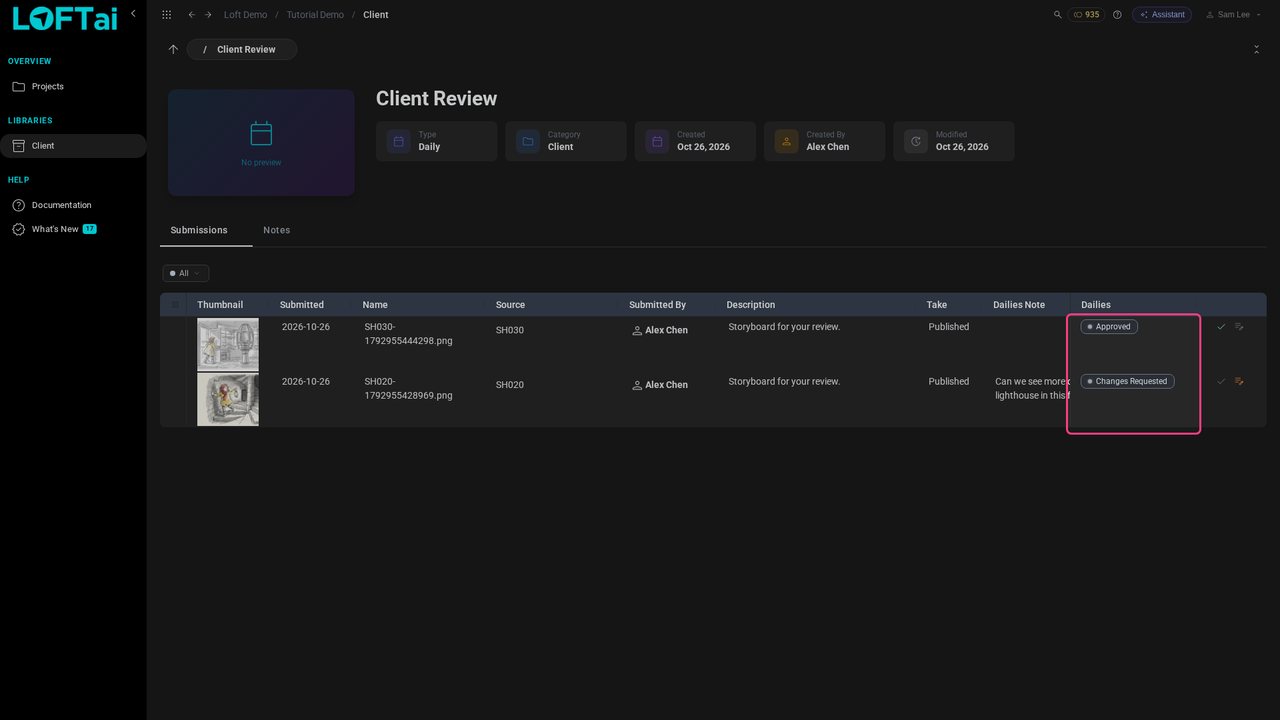Image resolution: width=1280 pixels, height=720 pixels.
Task: Click the Client Review breadcrumb pill
Action: (x=242, y=49)
